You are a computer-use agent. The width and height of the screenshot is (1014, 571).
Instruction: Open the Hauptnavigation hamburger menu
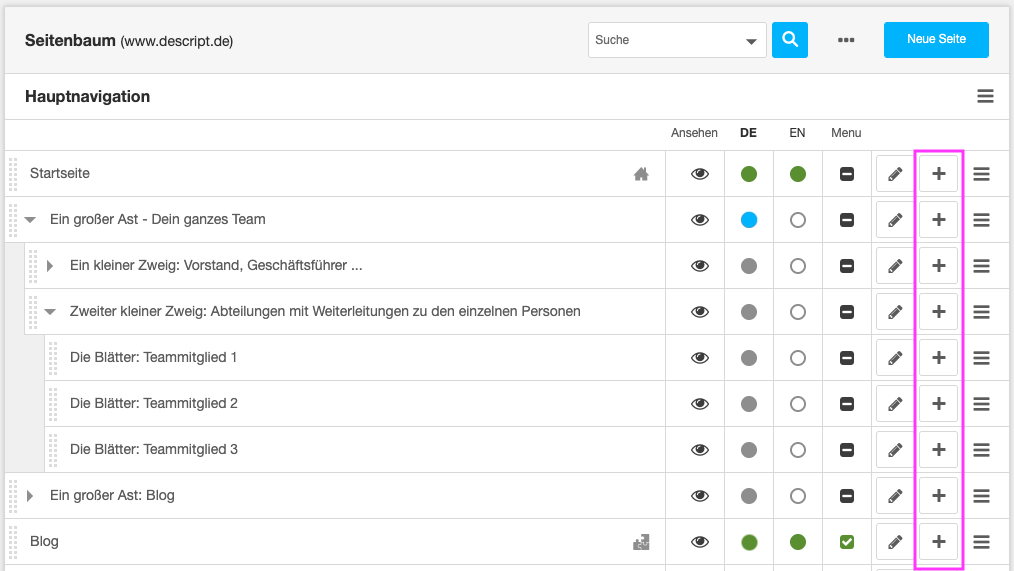(985, 96)
